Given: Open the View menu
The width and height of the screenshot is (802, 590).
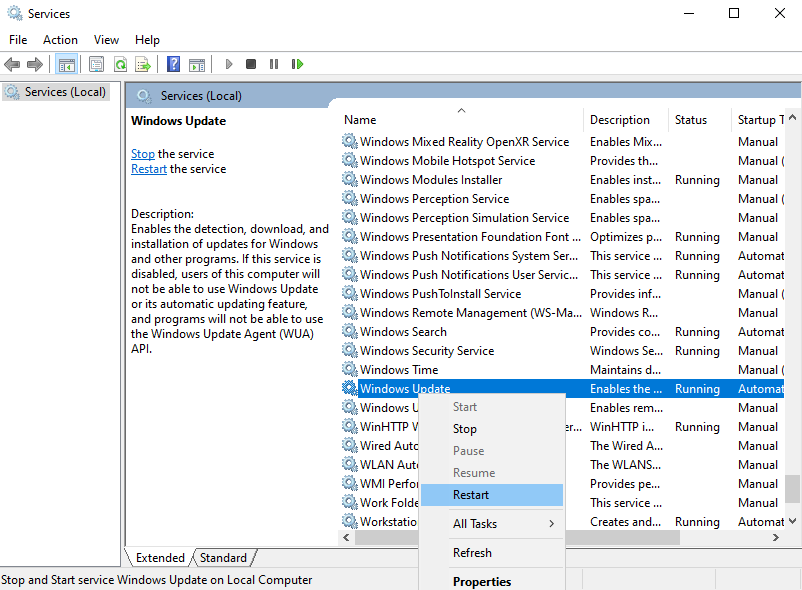Looking at the screenshot, I should (x=106, y=40).
